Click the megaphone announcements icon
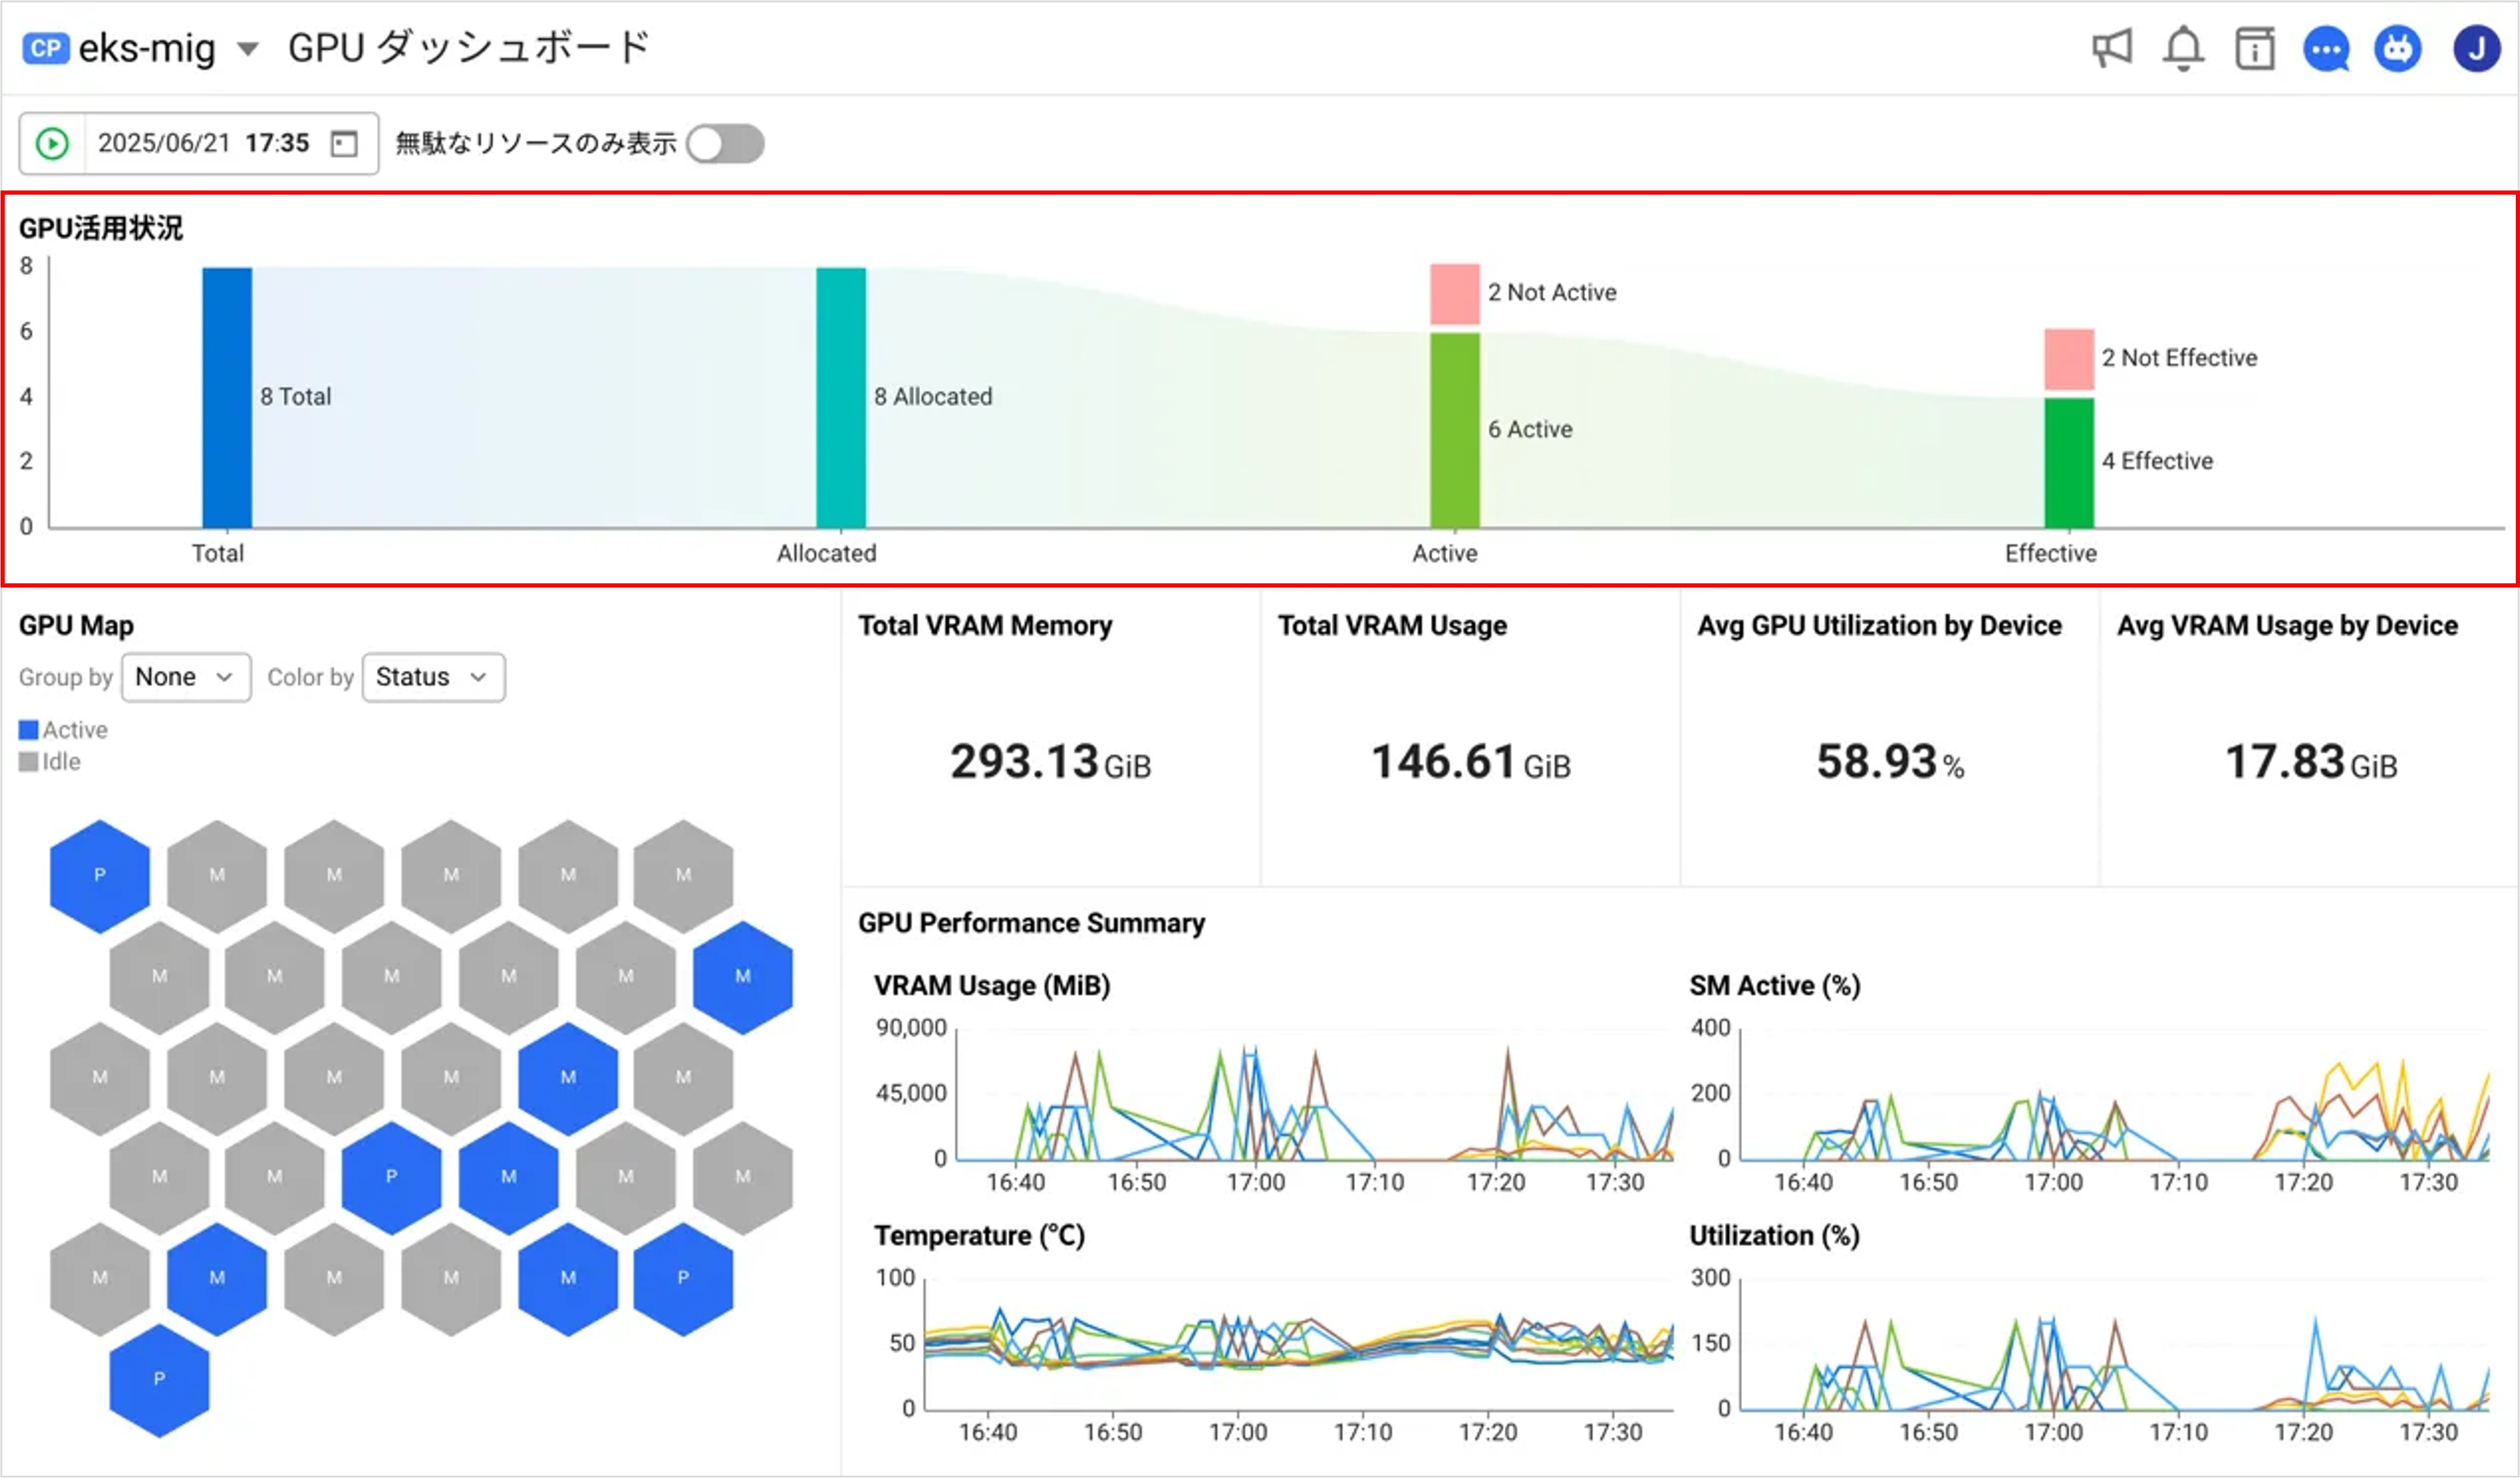Image resolution: width=2520 pixels, height=1478 pixels. (x=2112, y=48)
